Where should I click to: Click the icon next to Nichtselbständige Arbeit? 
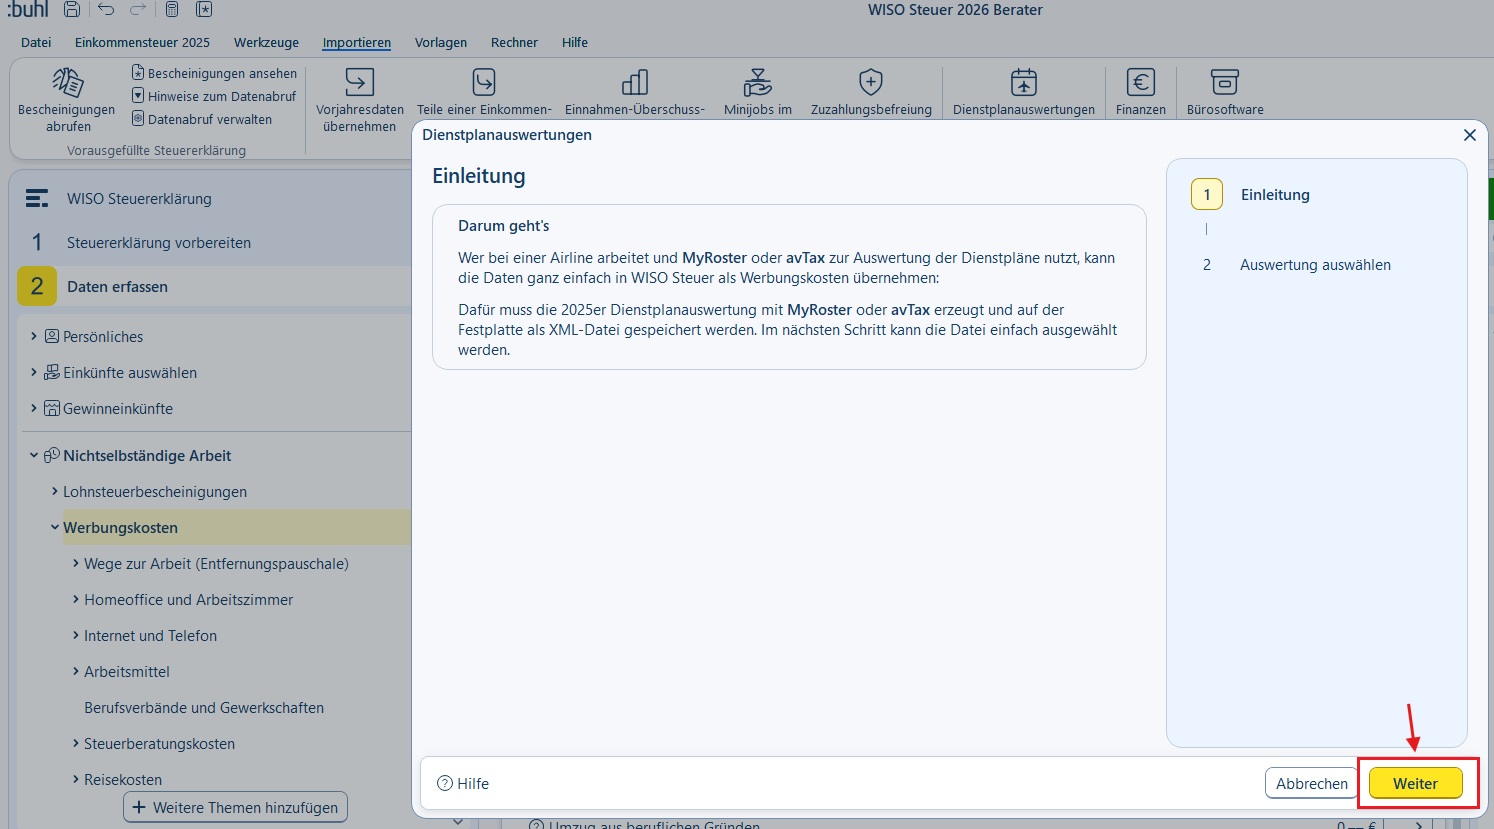pyautogui.click(x=52, y=455)
